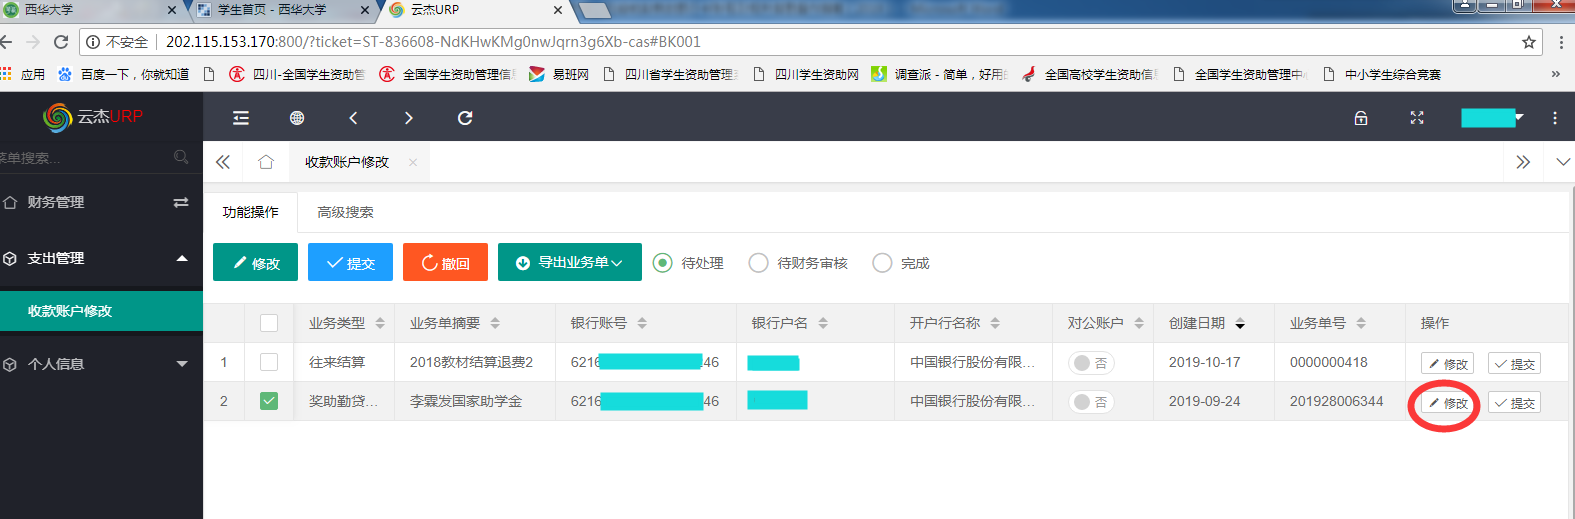Image resolution: width=1575 pixels, height=519 pixels.
Task: Toggle 对公账户 switch in row 1
Action: pyautogui.click(x=1091, y=363)
